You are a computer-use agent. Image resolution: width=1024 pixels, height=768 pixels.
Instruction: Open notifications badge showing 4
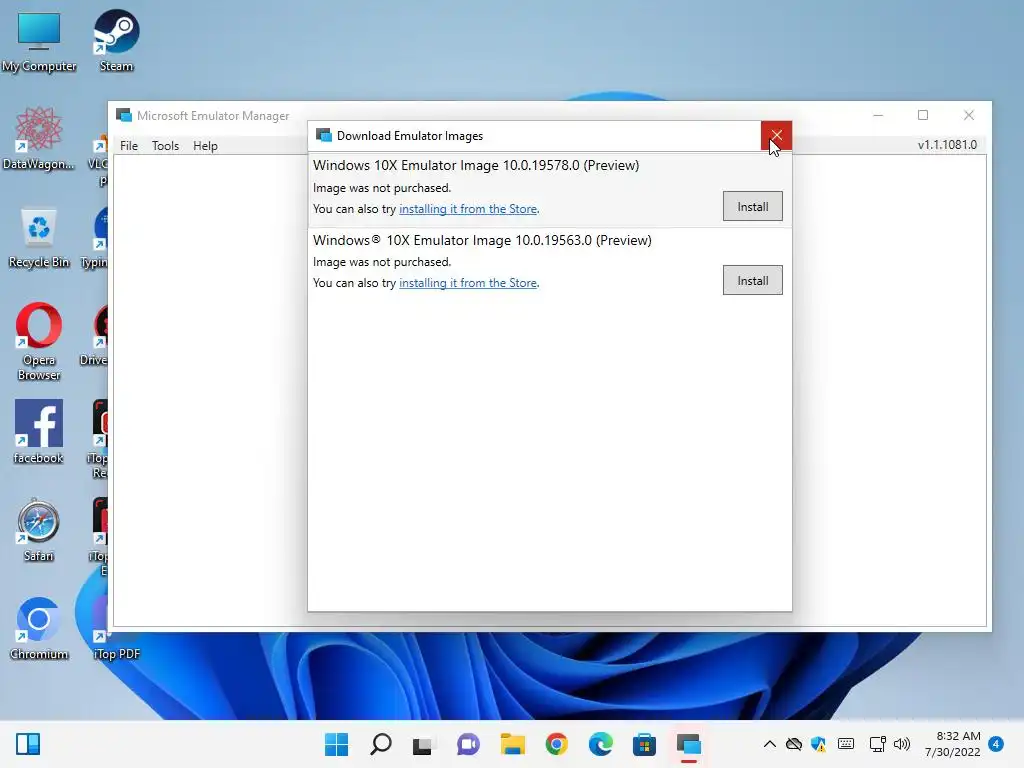996,744
